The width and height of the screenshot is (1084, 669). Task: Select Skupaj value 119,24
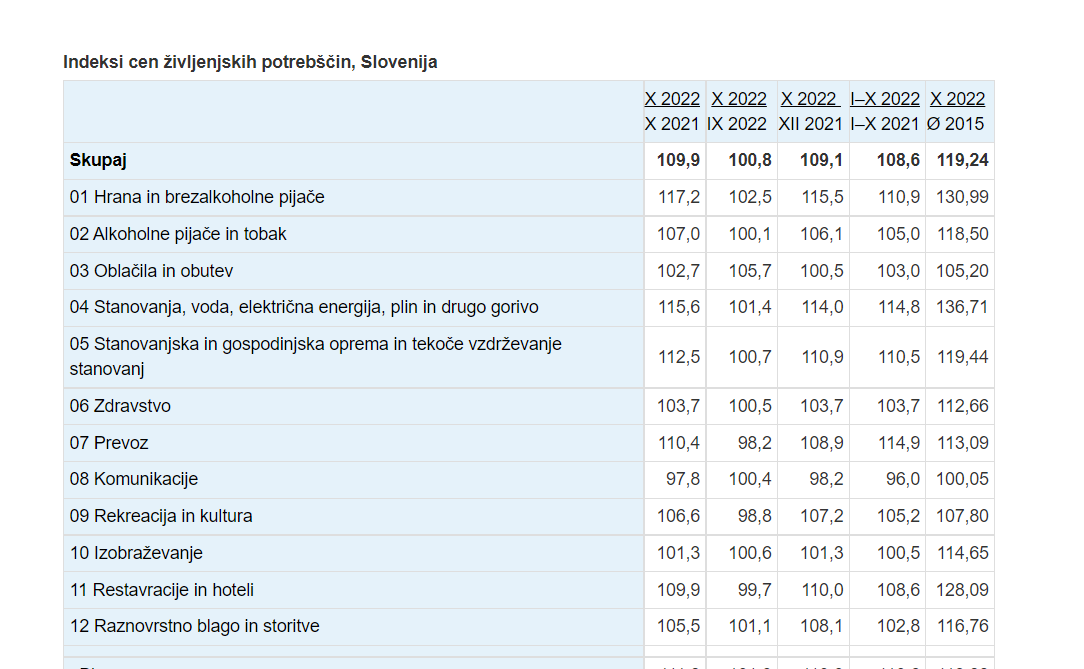pyautogui.click(x=962, y=160)
